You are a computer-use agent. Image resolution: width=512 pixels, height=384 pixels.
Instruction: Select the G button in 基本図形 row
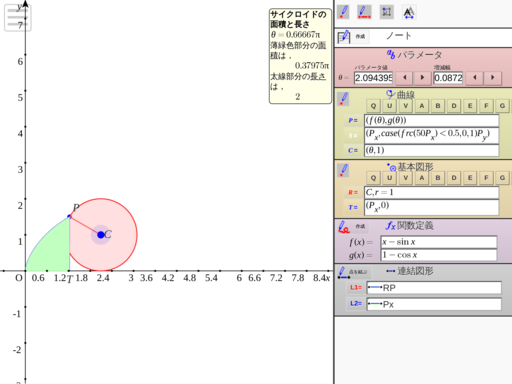502,178
